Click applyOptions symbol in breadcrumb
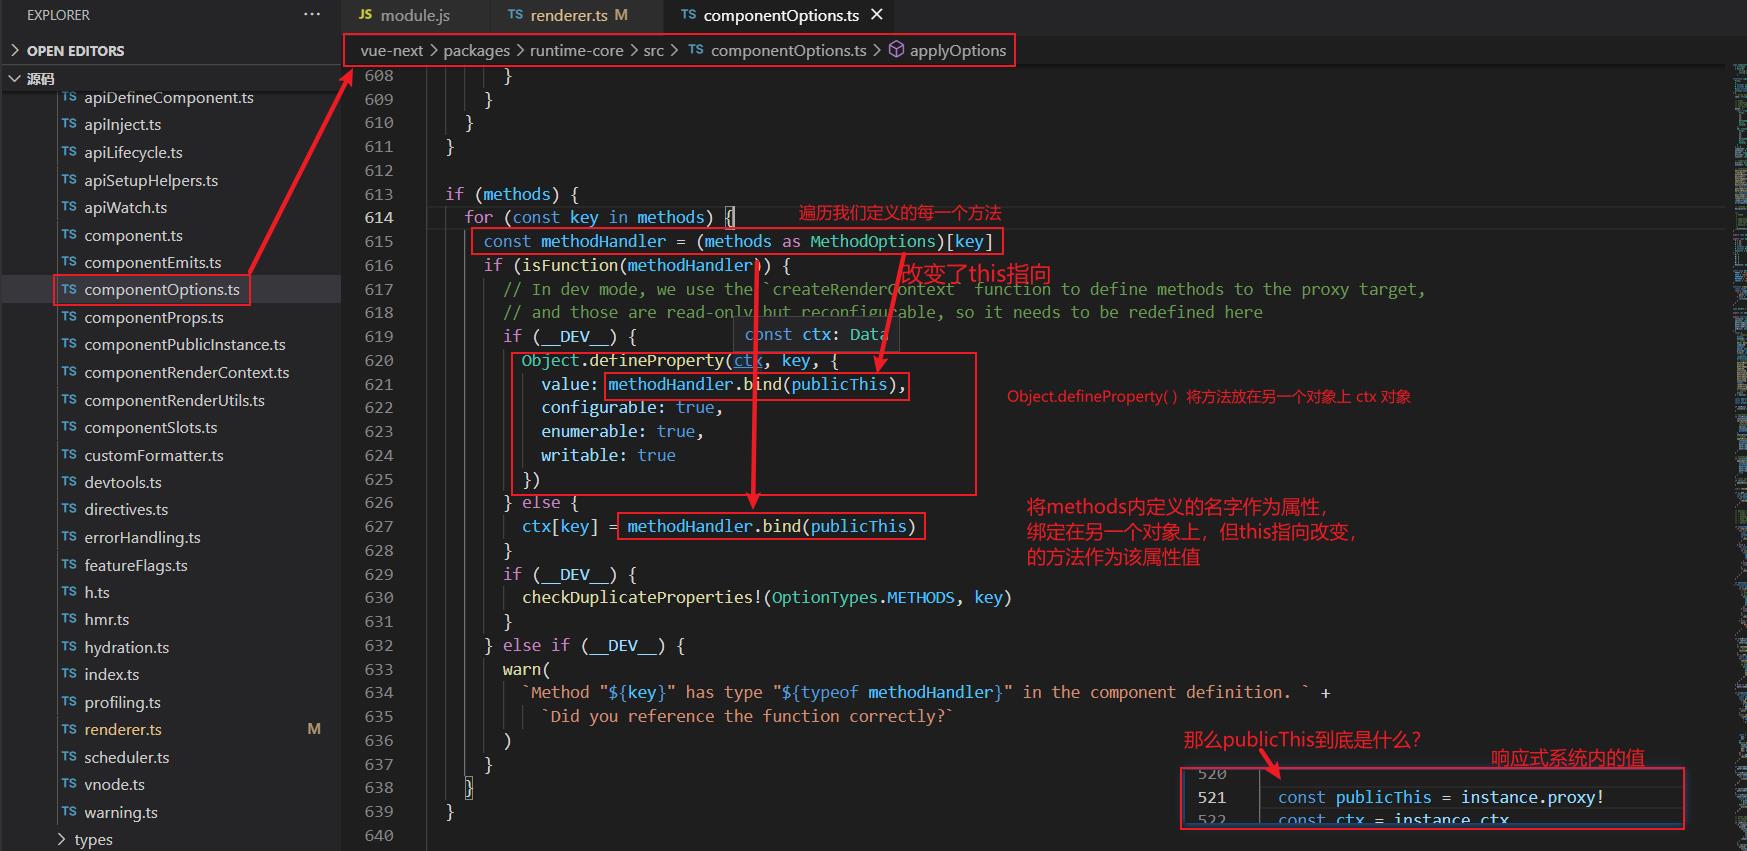The image size is (1747, 851). [957, 50]
